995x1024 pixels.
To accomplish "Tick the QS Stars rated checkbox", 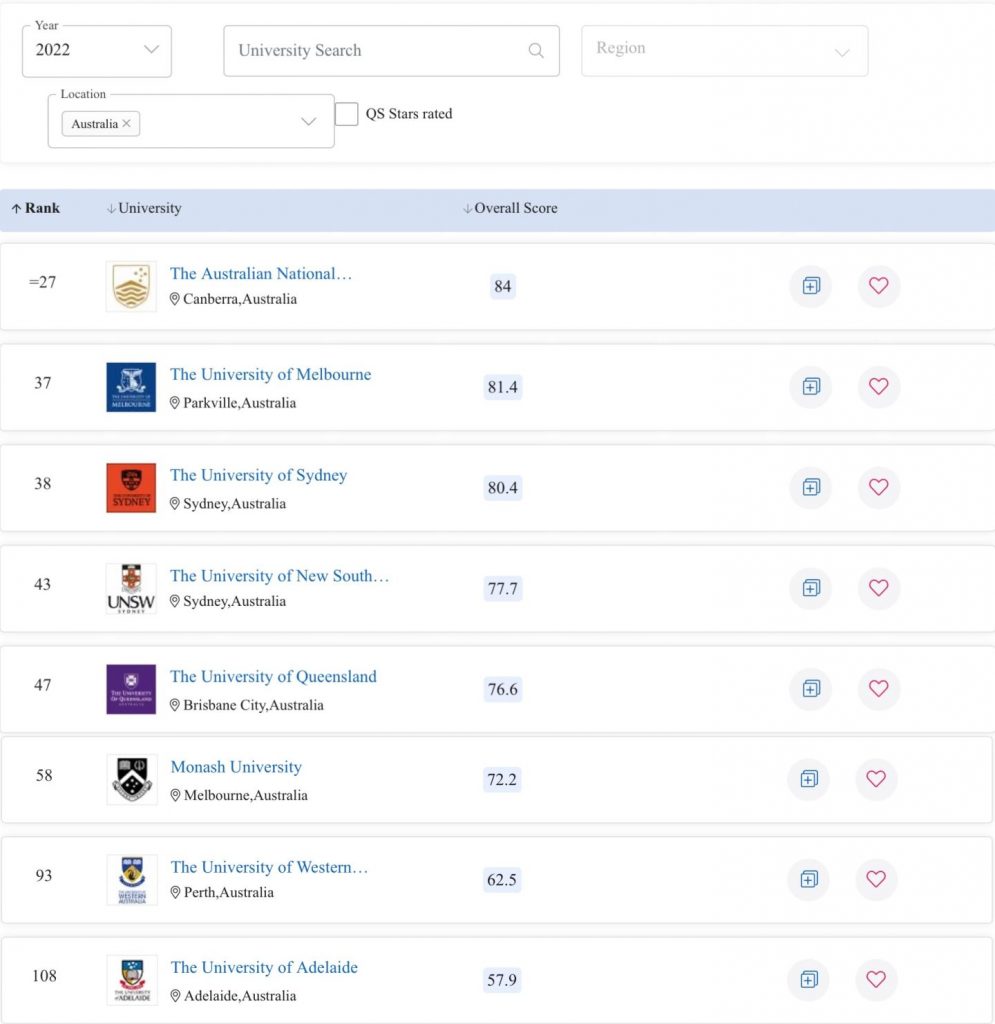I will pyautogui.click(x=346, y=114).
